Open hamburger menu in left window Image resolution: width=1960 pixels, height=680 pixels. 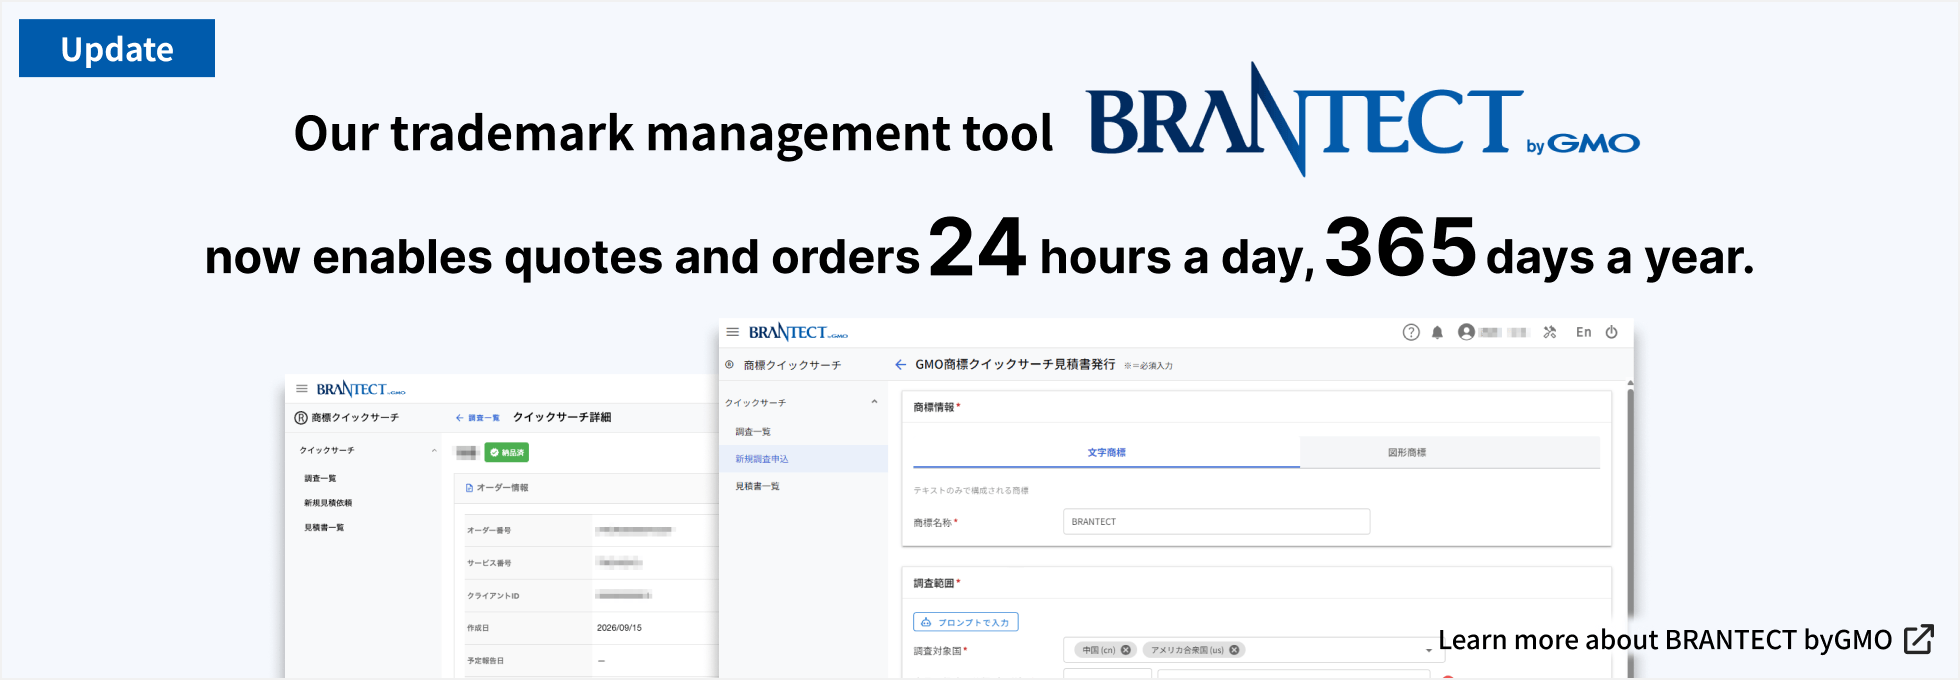point(301,389)
